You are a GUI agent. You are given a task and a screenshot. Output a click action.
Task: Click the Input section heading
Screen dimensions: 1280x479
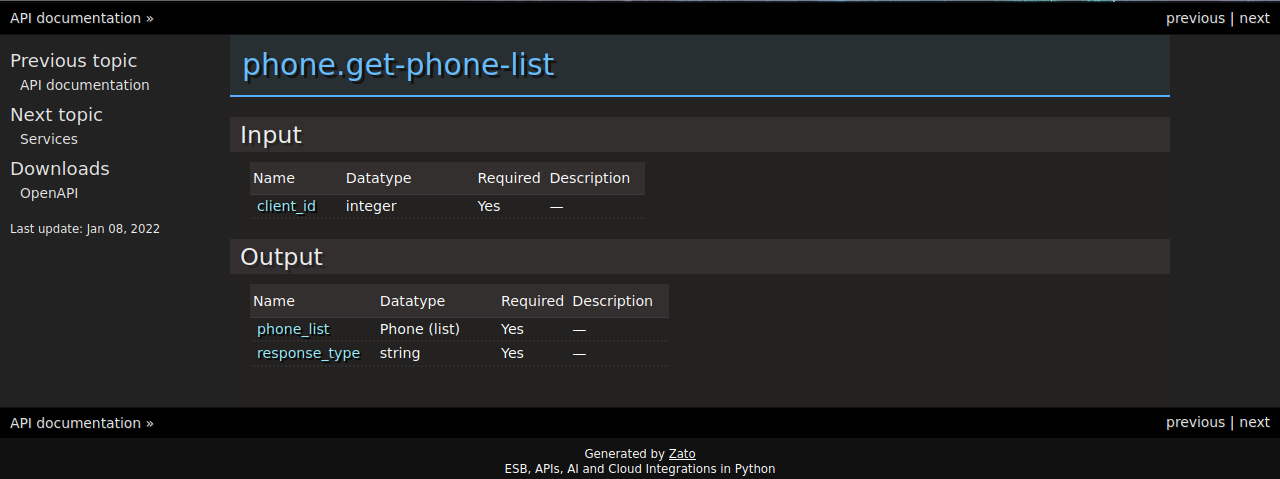(x=271, y=135)
